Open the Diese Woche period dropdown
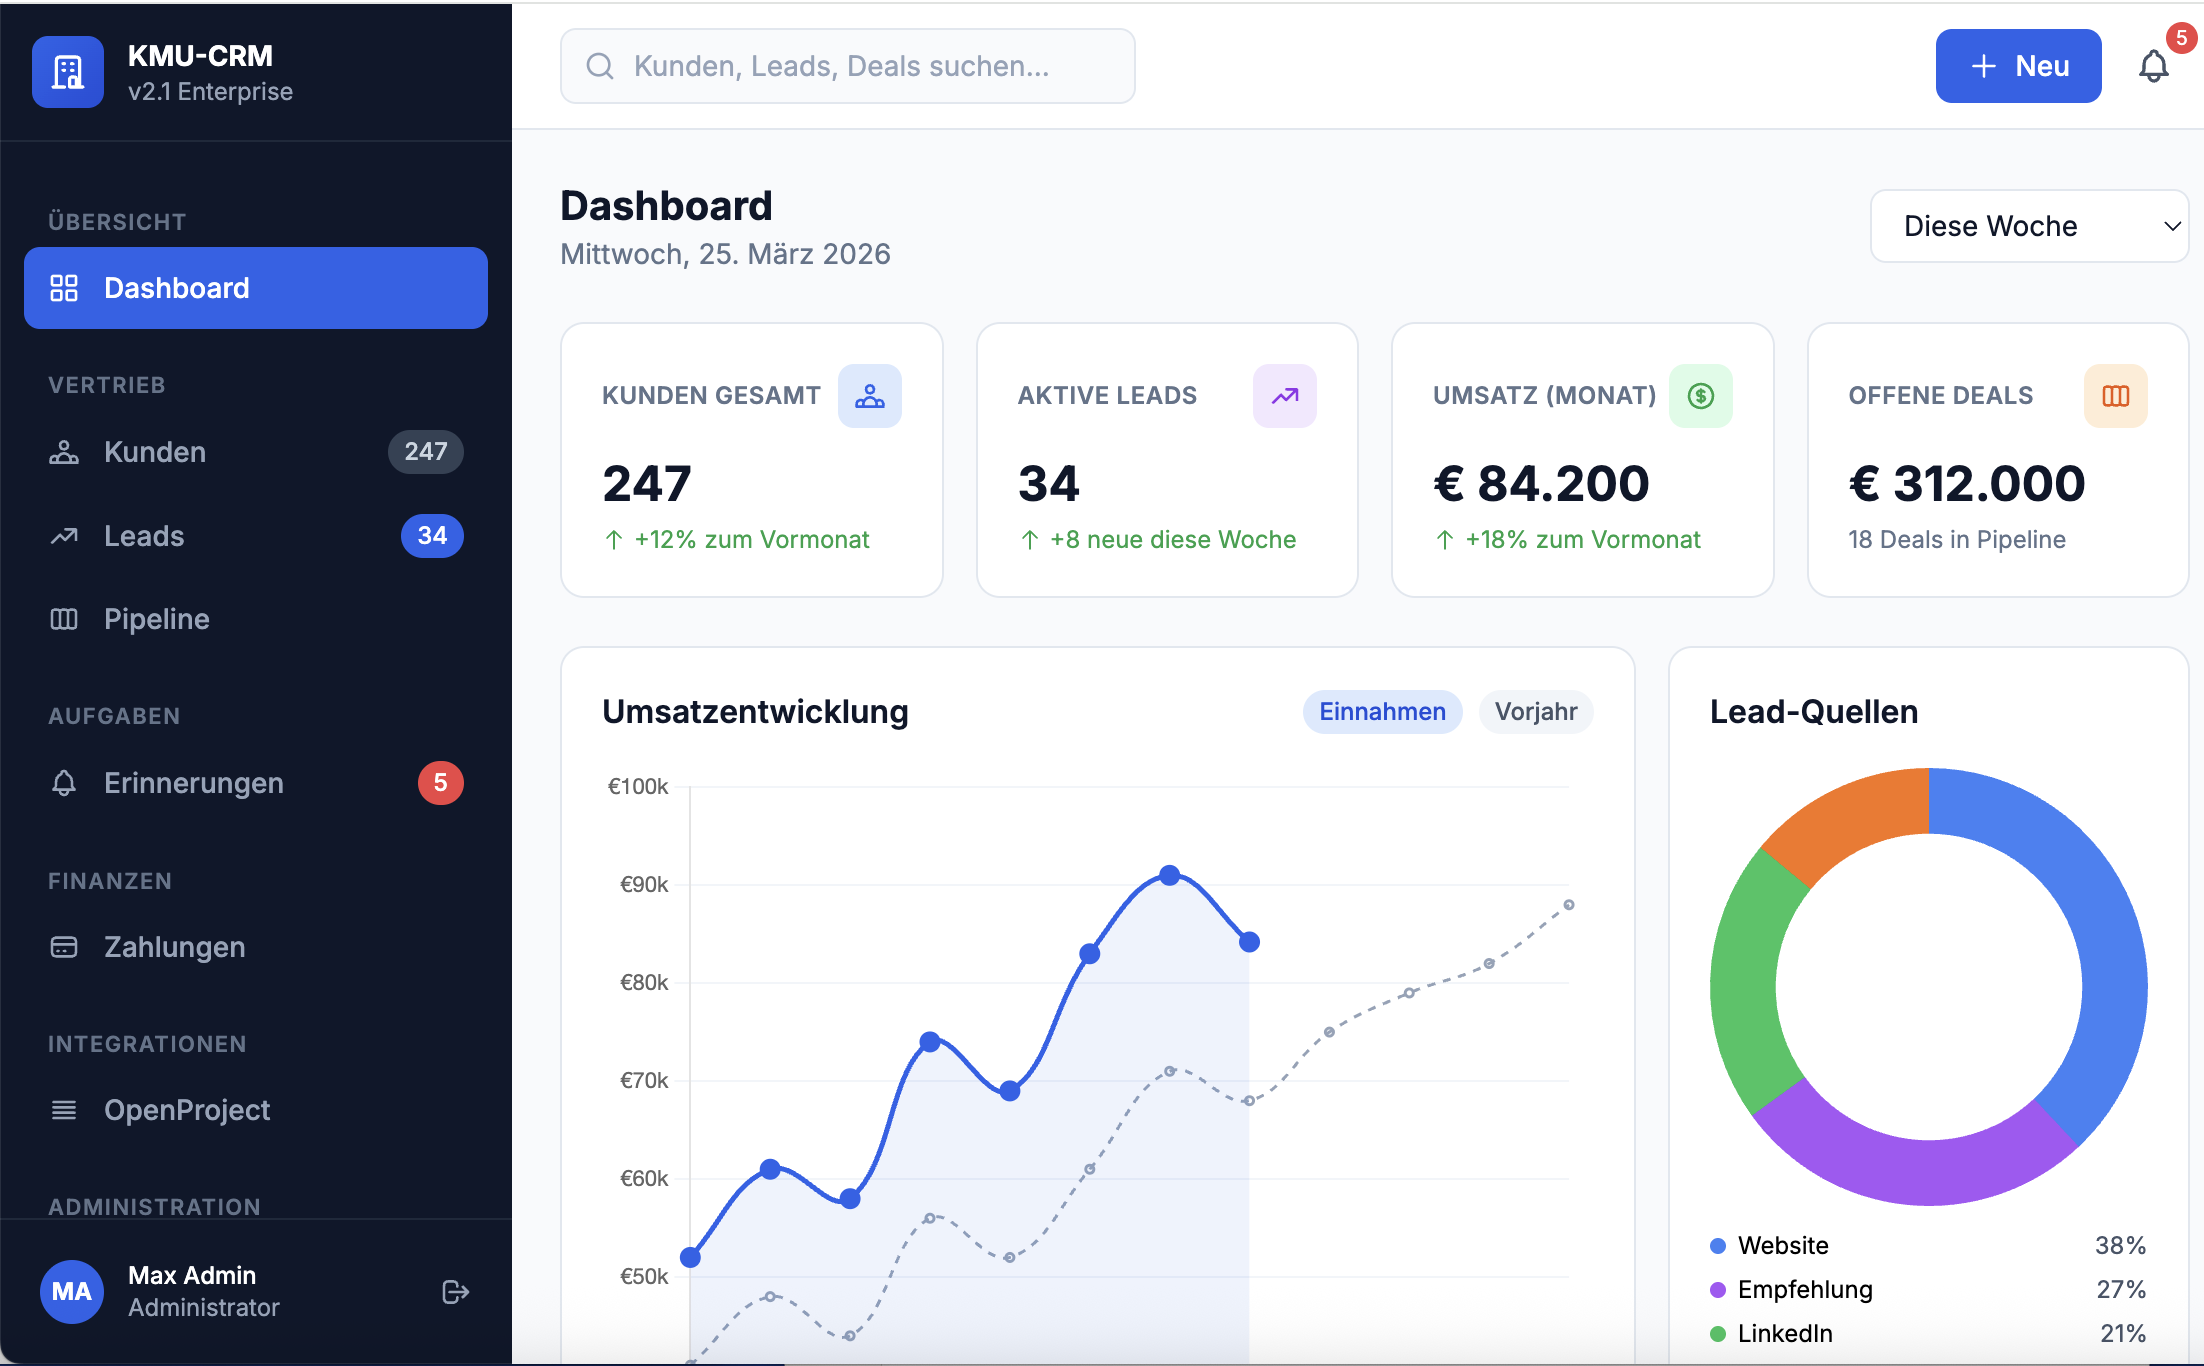 coord(2028,226)
